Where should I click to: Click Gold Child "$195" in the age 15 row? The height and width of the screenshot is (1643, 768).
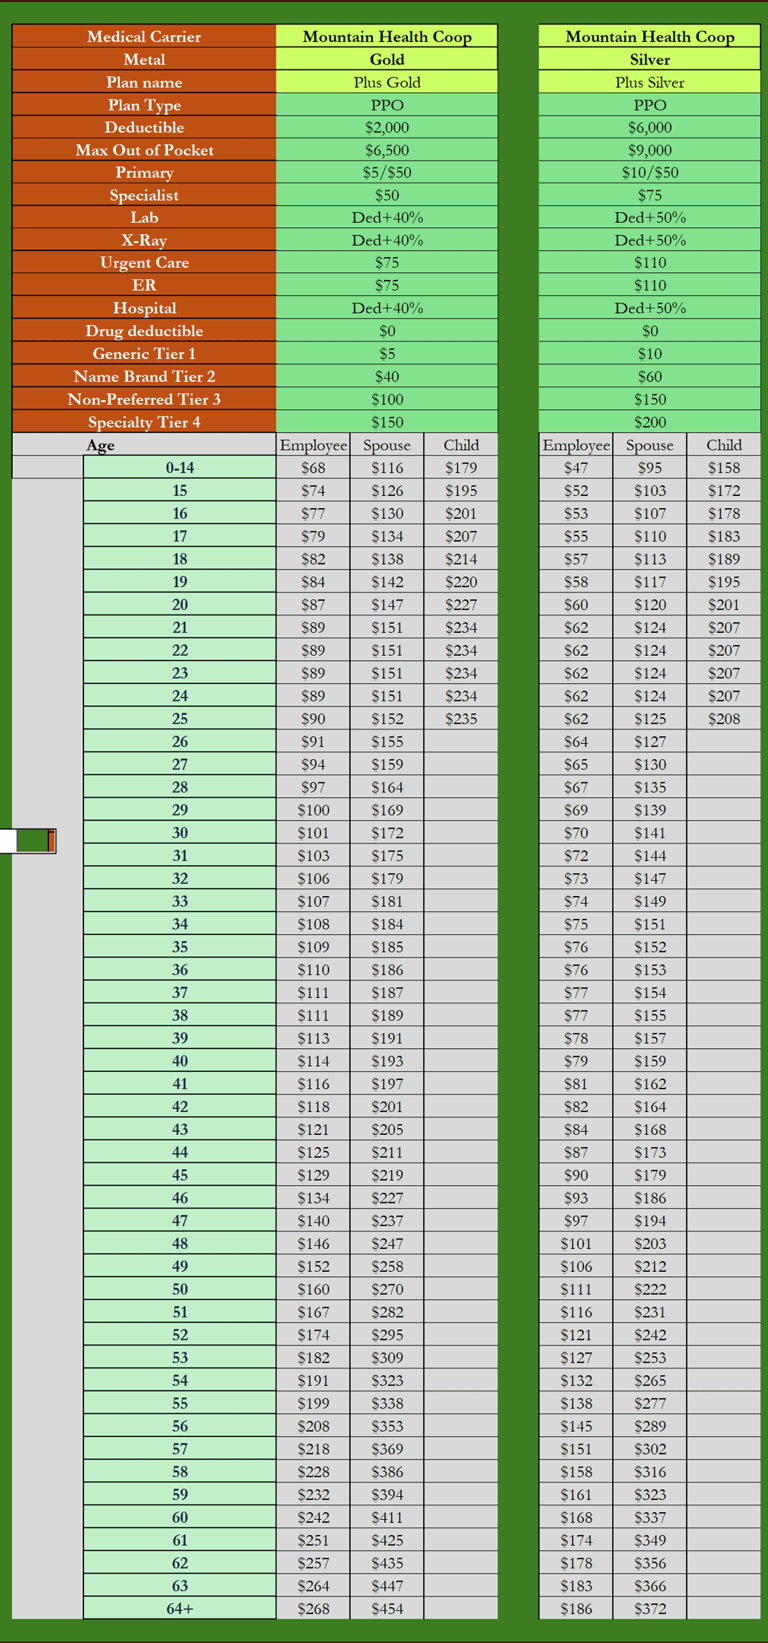click(x=461, y=490)
